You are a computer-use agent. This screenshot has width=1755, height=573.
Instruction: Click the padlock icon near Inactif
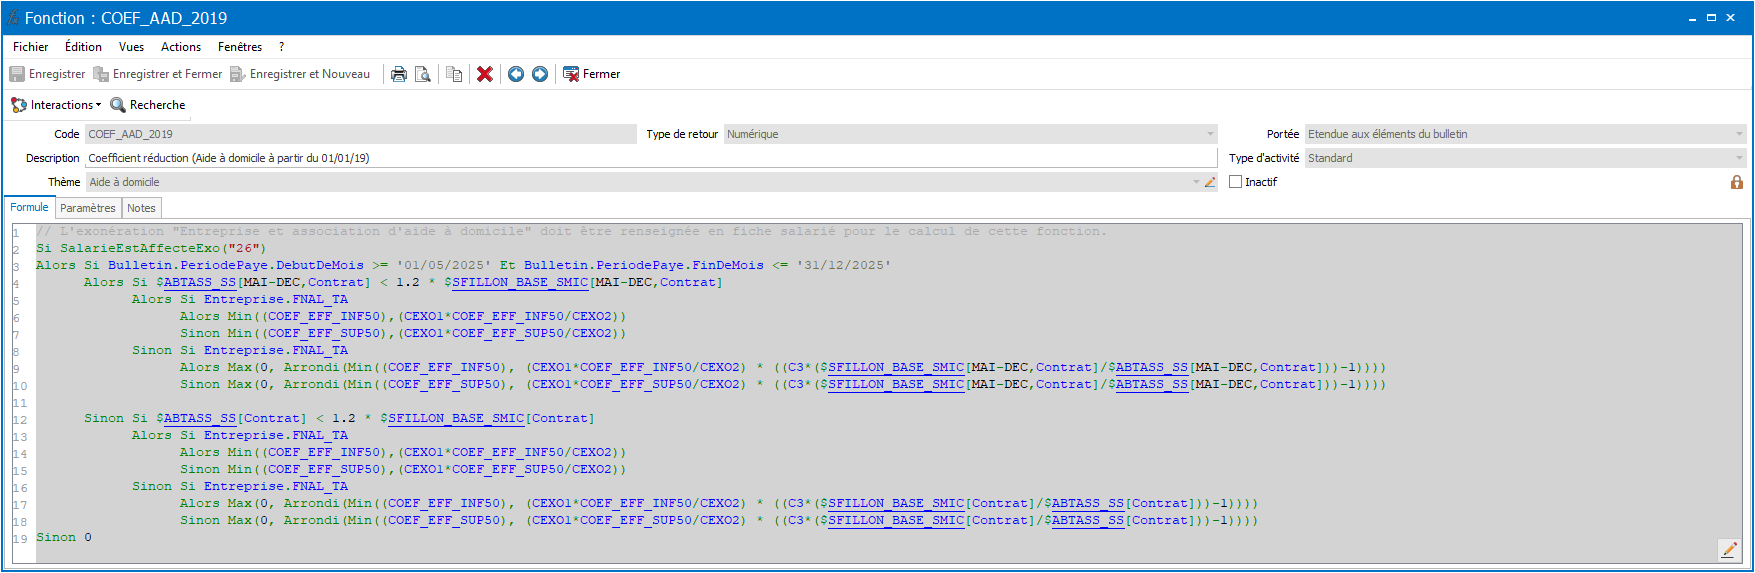[x=1737, y=182]
